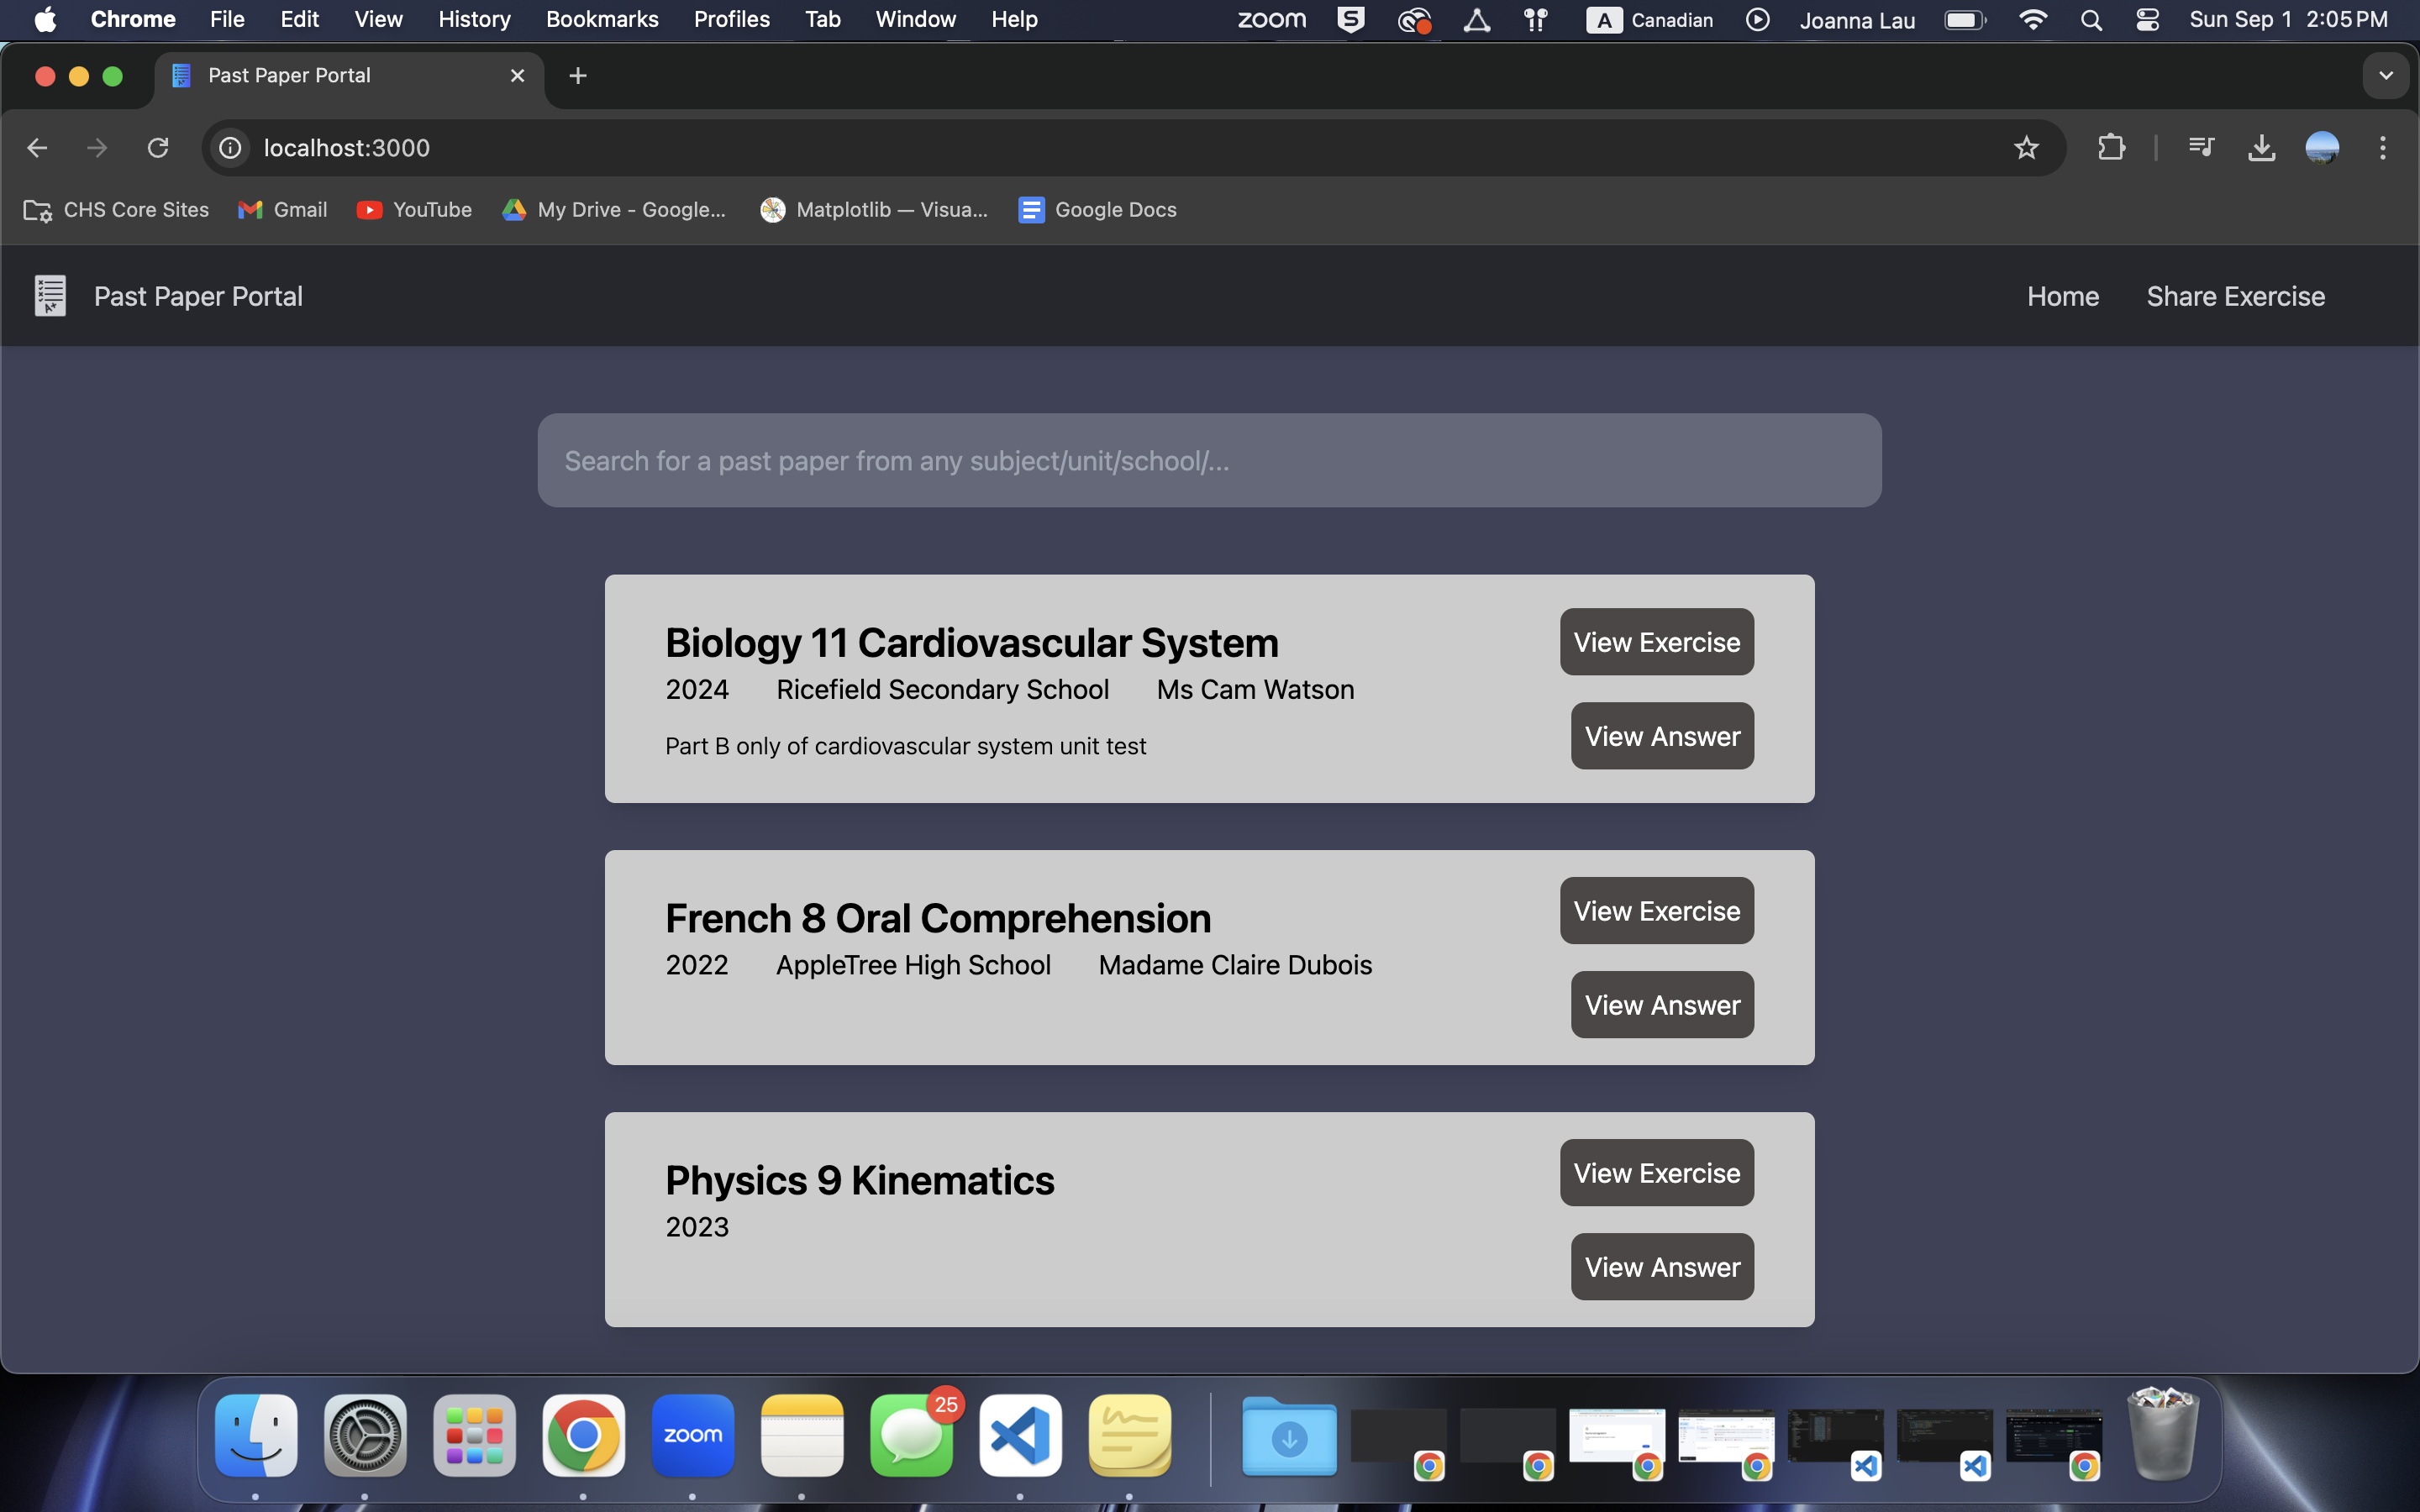Open the Chrome profile avatar menu
Screen dimensions: 2420x1512
point(2322,148)
